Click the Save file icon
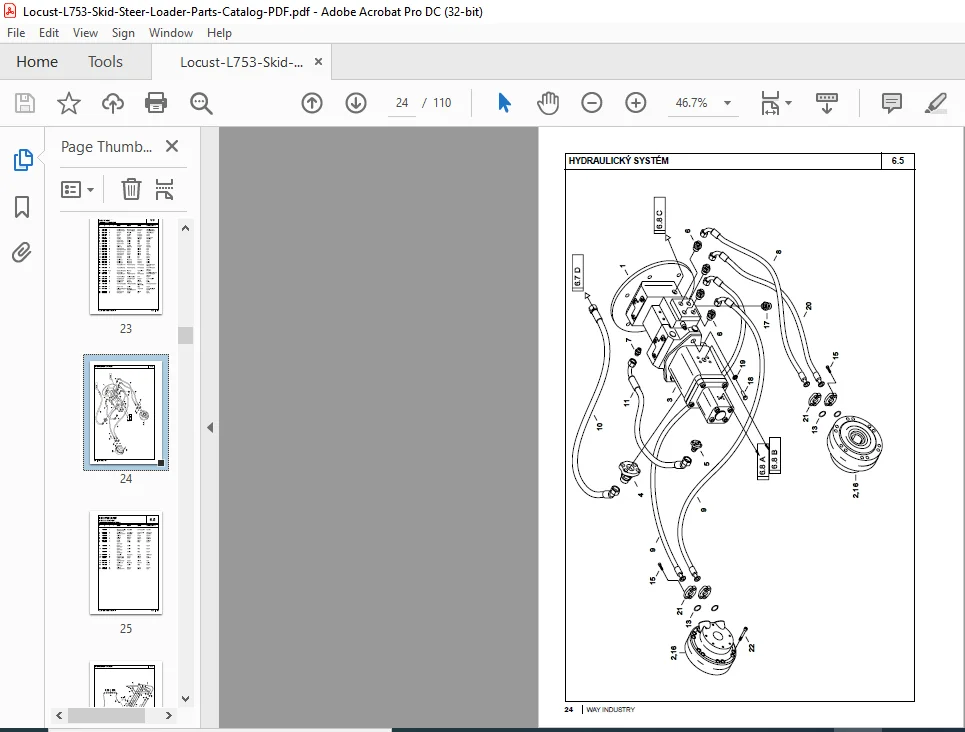Image resolution: width=965 pixels, height=732 pixels. pyautogui.click(x=25, y=103)
